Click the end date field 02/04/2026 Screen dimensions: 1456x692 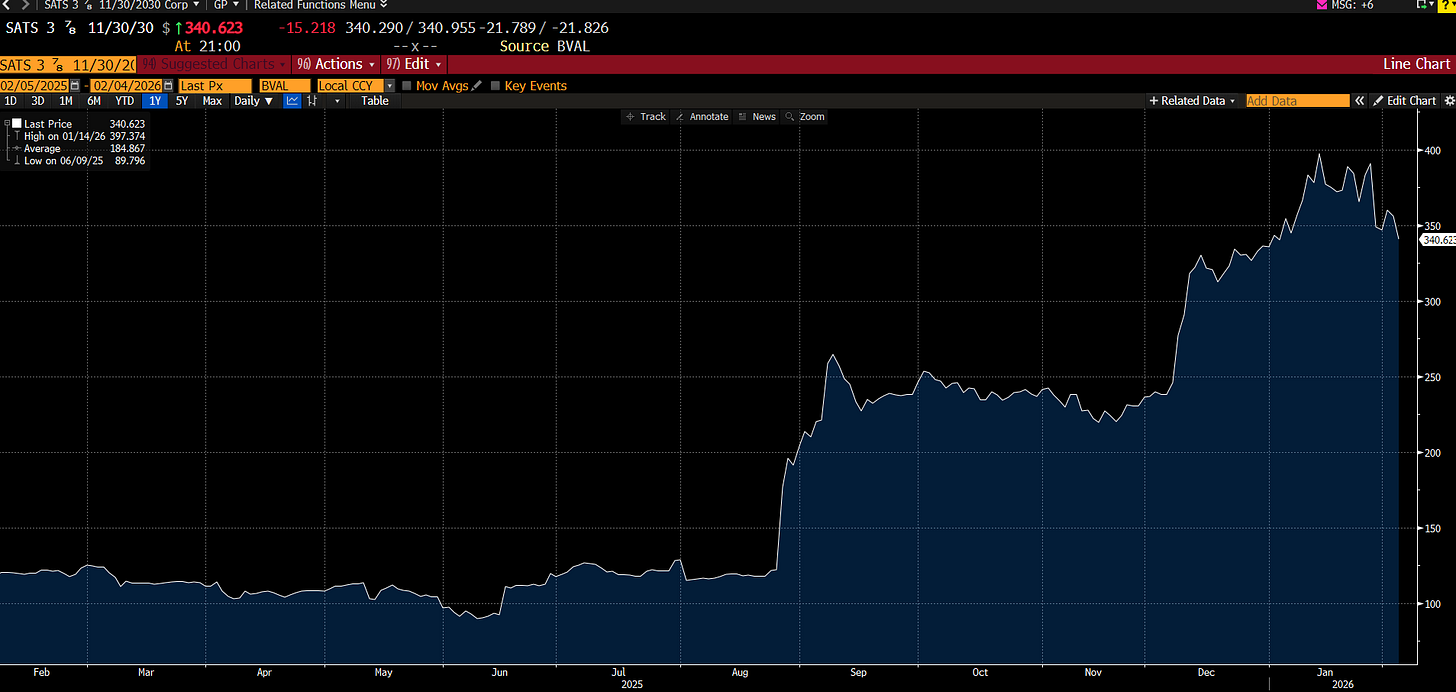point(127,86)
